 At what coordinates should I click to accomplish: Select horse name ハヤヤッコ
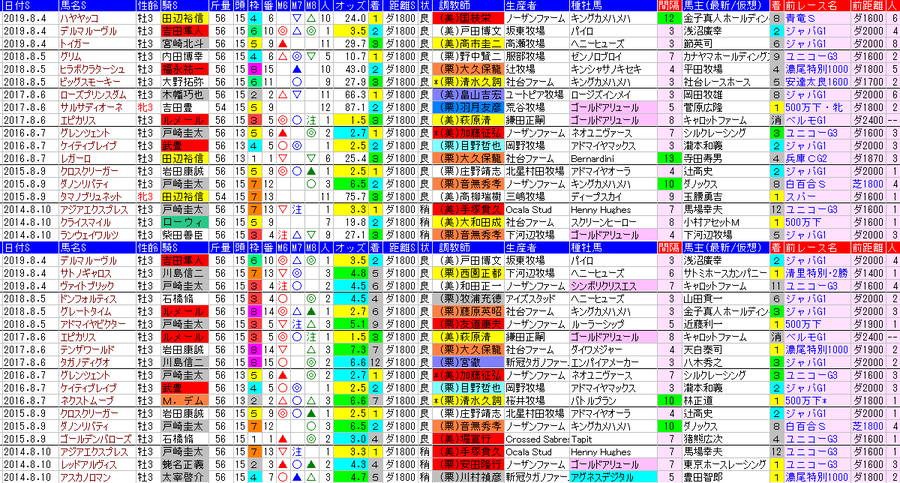pos(79,18)
